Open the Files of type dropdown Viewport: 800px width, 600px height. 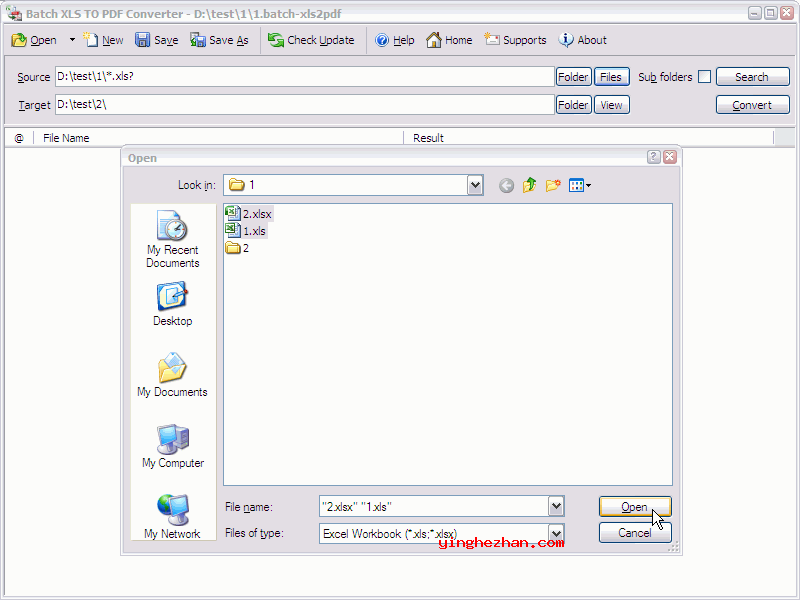pos(556,533)
